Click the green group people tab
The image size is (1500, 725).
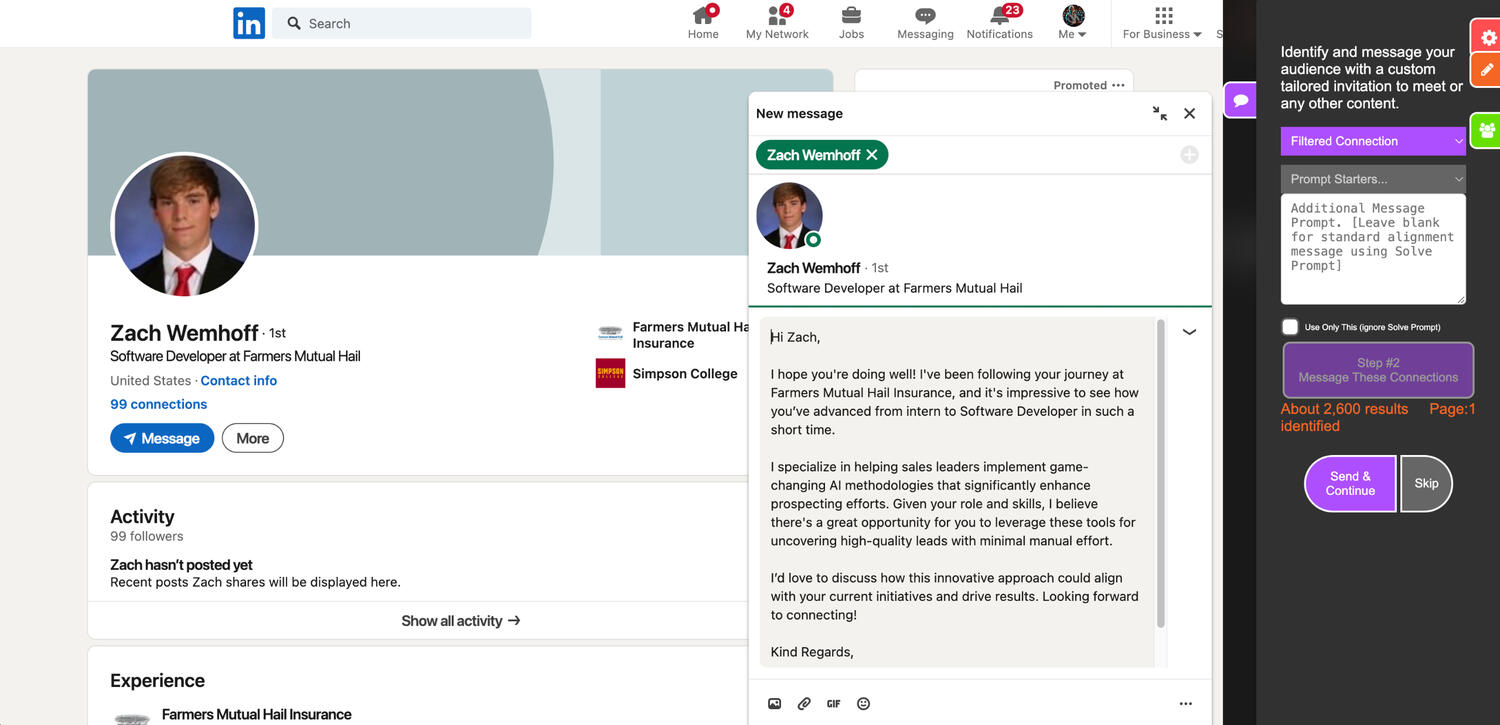pos(1487,130)
